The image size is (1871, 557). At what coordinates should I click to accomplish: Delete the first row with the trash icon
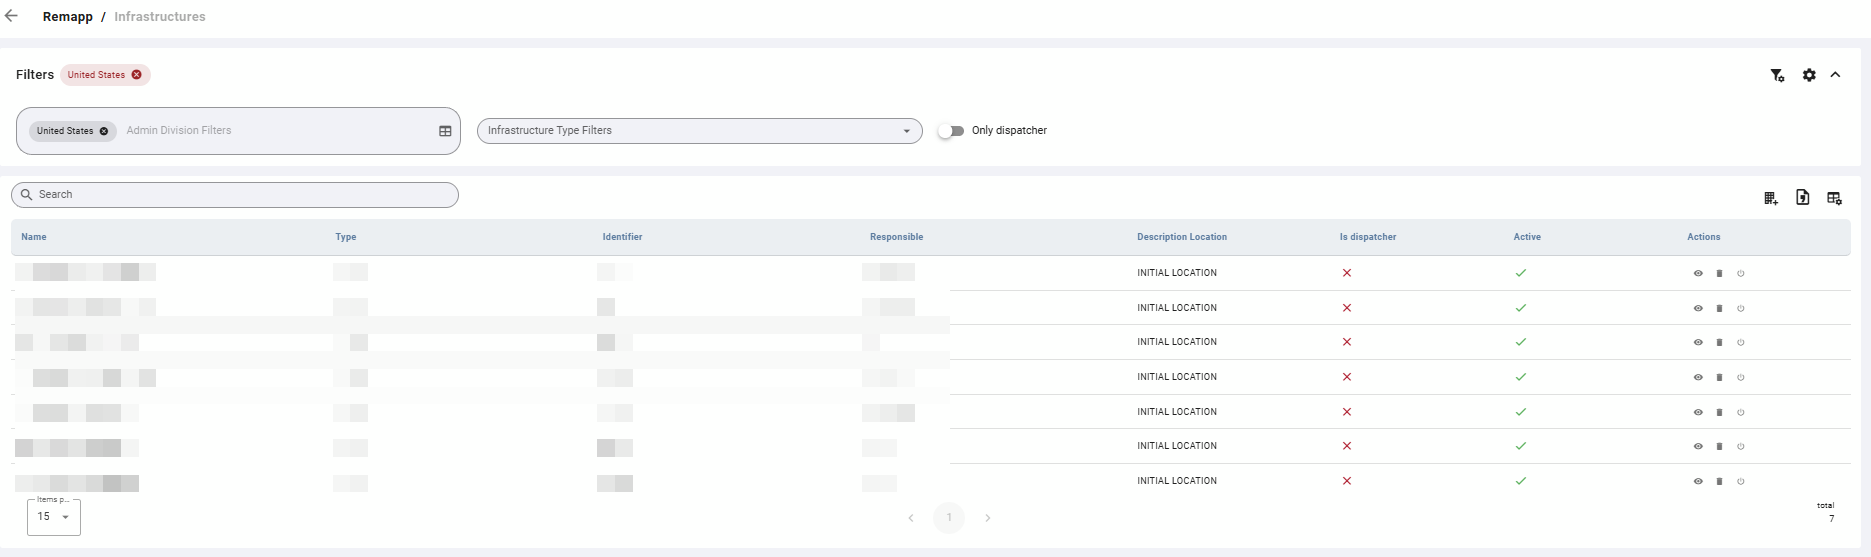[1719, 273]
